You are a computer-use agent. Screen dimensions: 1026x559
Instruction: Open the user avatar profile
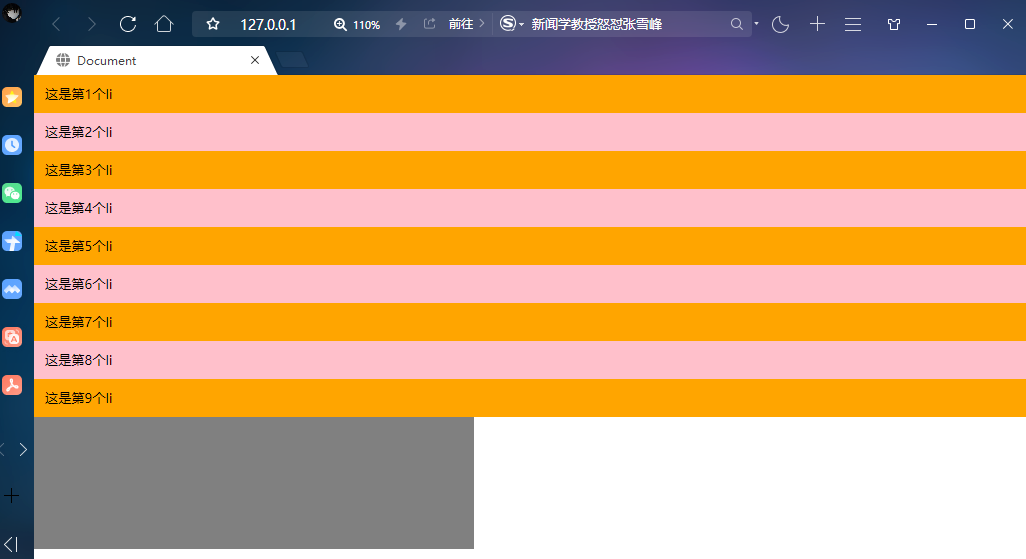tap(12, 12)
